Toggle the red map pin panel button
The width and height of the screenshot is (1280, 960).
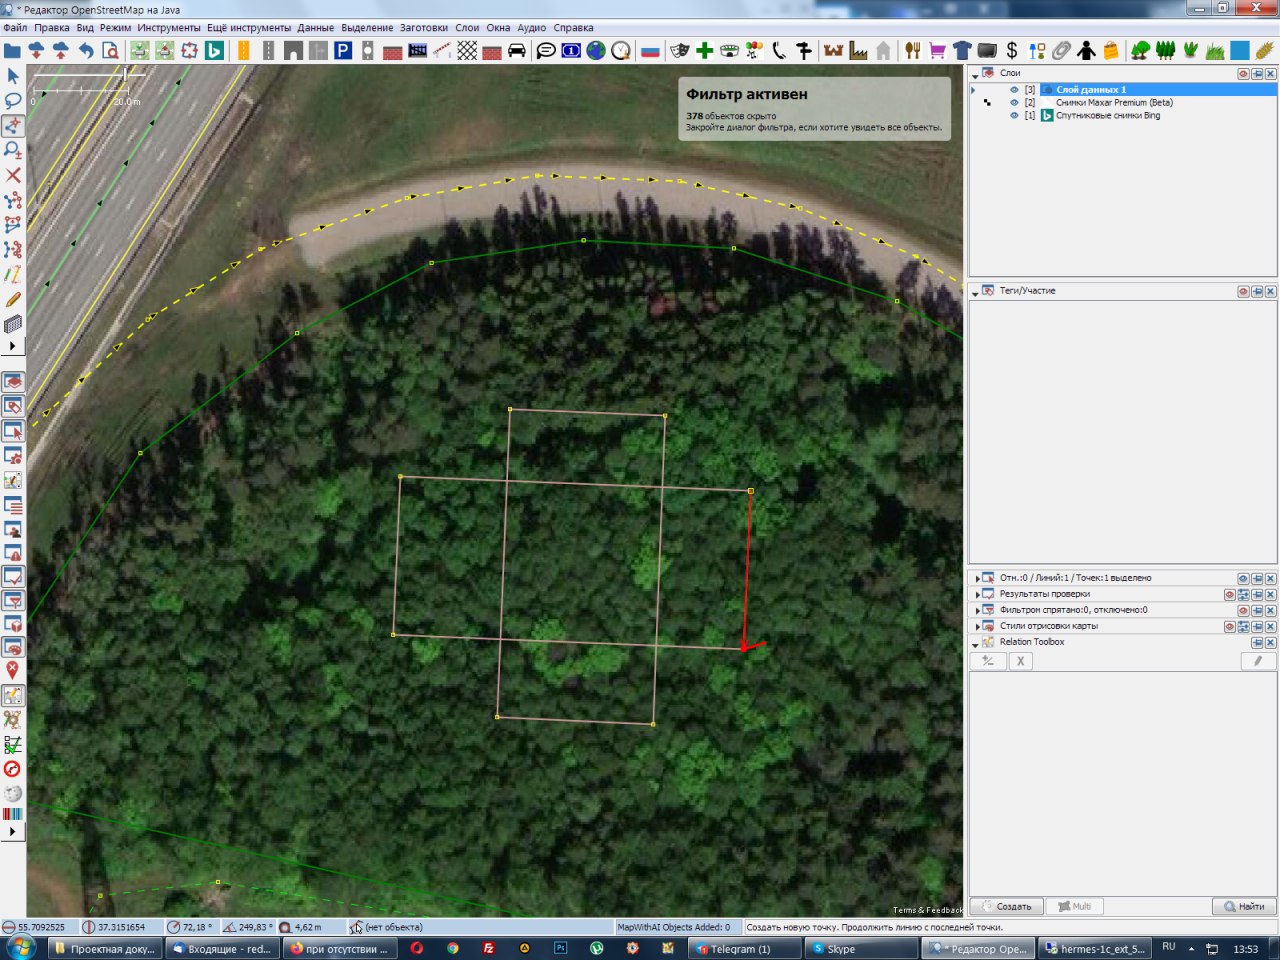(13, 670)
